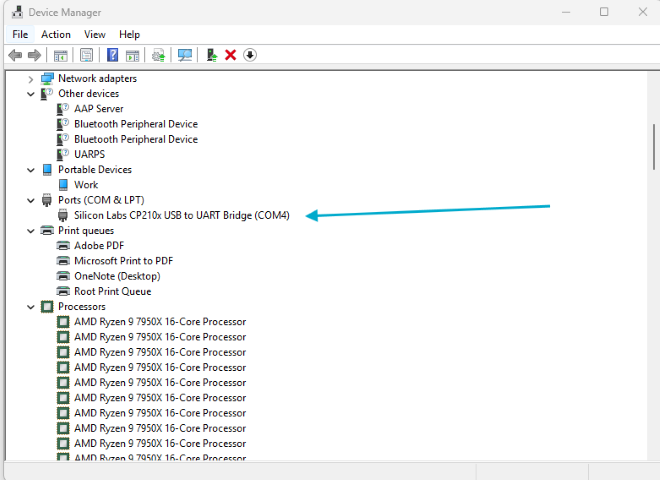Image resolution: width=660 pixels, height=480 pixels.
Task: Scan for hardware changes toolbar icon
Action: point(185,55)
